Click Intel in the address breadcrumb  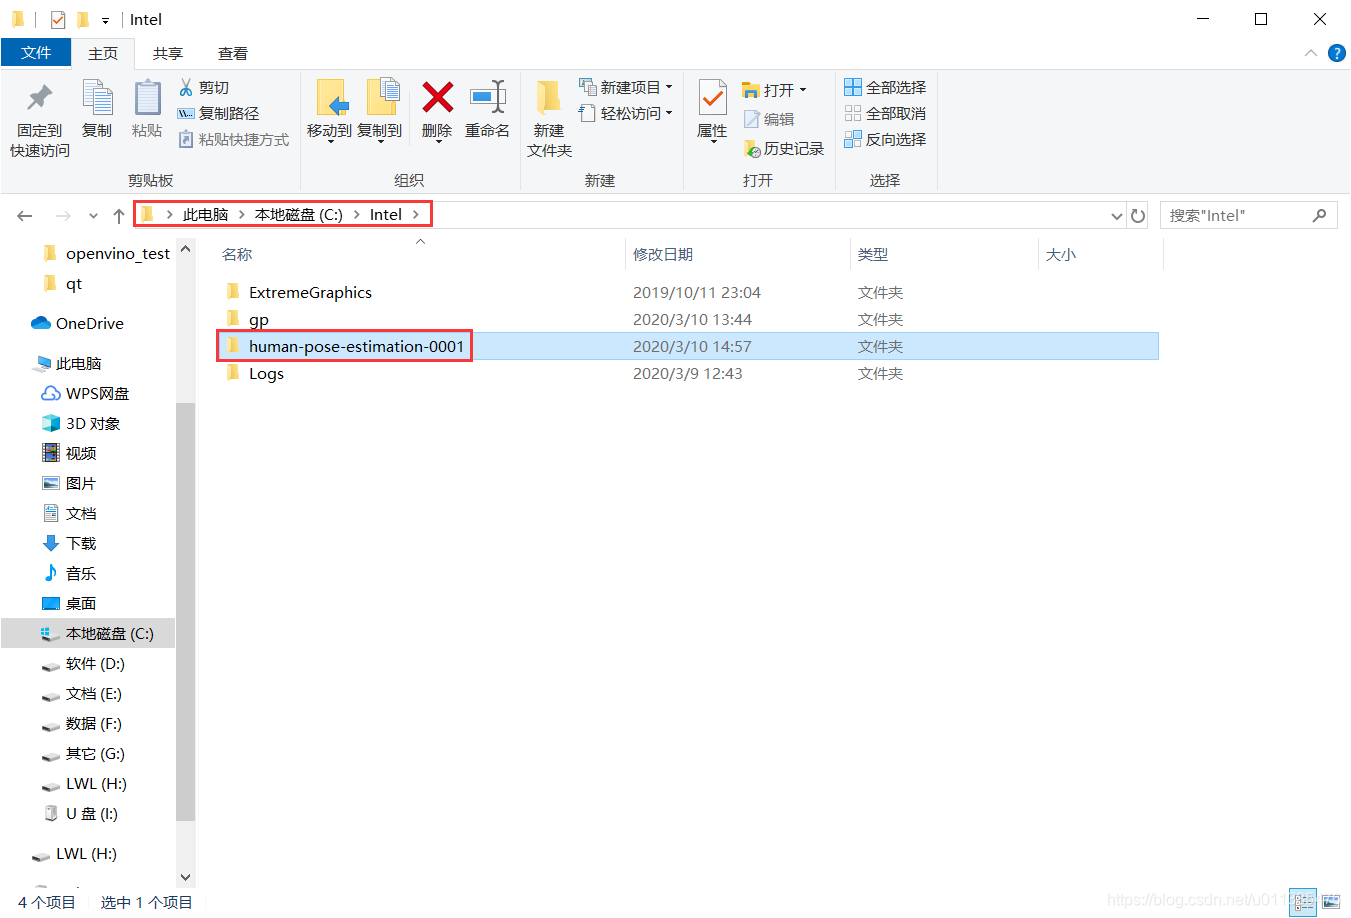click(385, 215)
